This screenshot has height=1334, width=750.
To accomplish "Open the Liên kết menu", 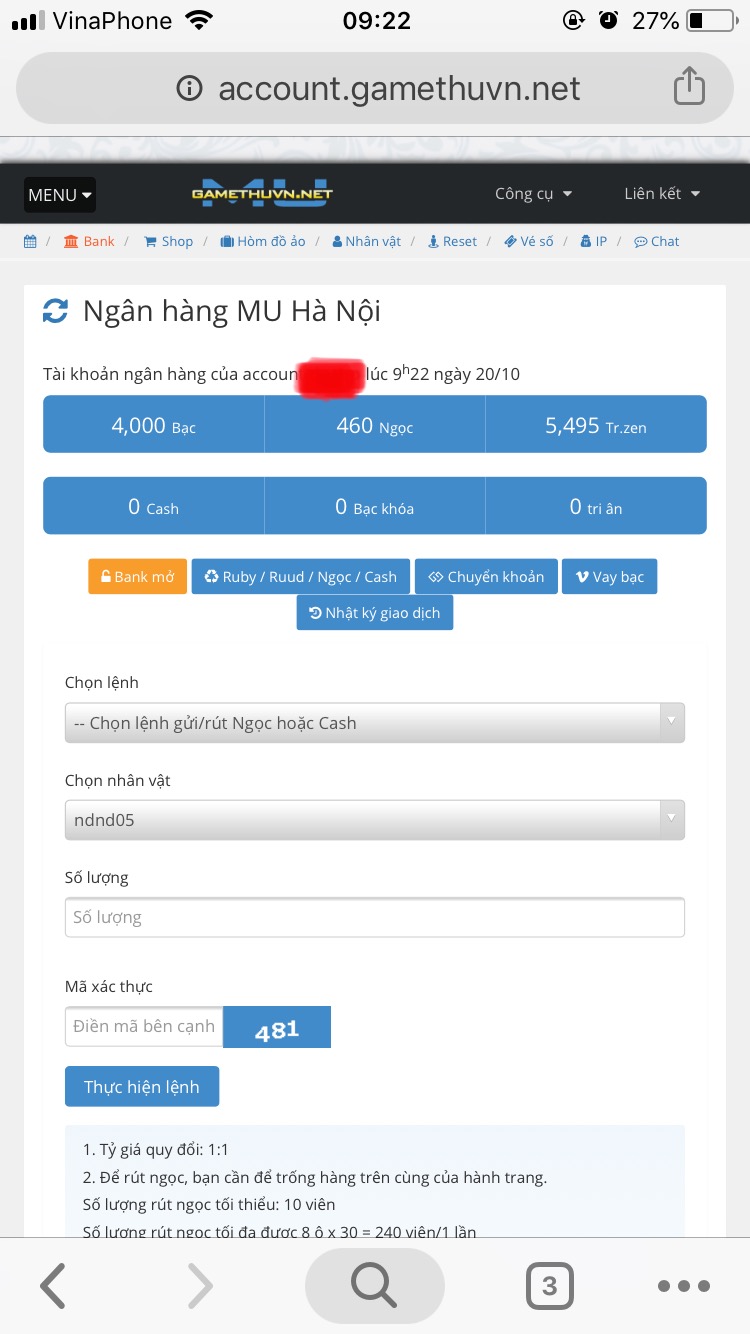I will pyautogui.click(x=662, y=194).
